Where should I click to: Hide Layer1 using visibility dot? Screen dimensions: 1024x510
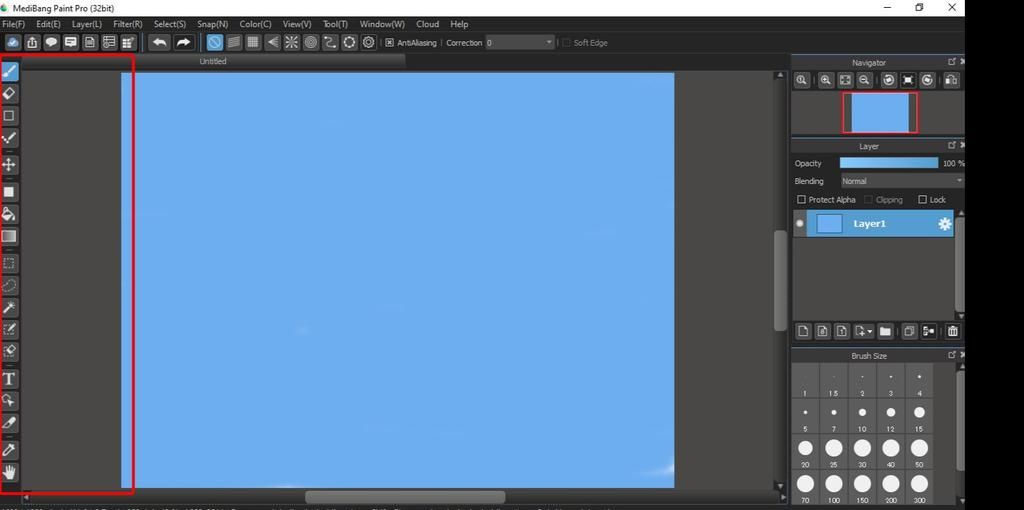click(800, 223)
